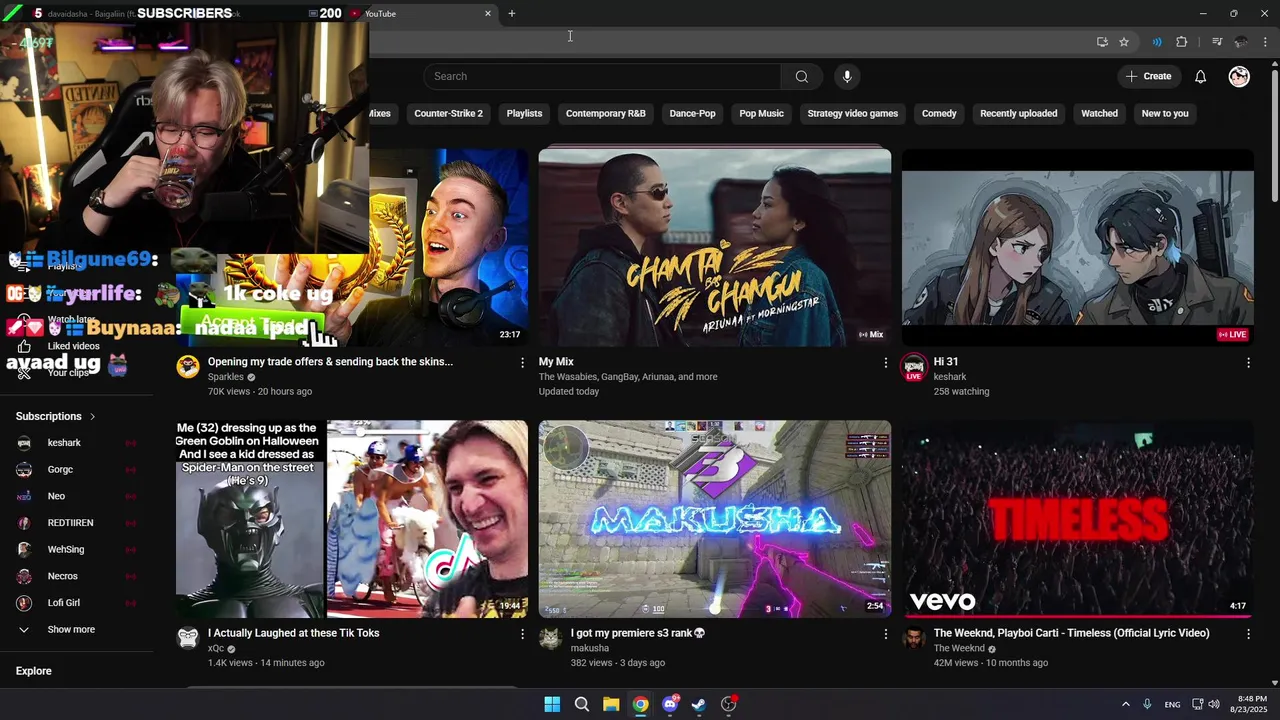Expand the Subscriptions section chevron
The height and width of the screenshot is (720, 1280).
92,416
